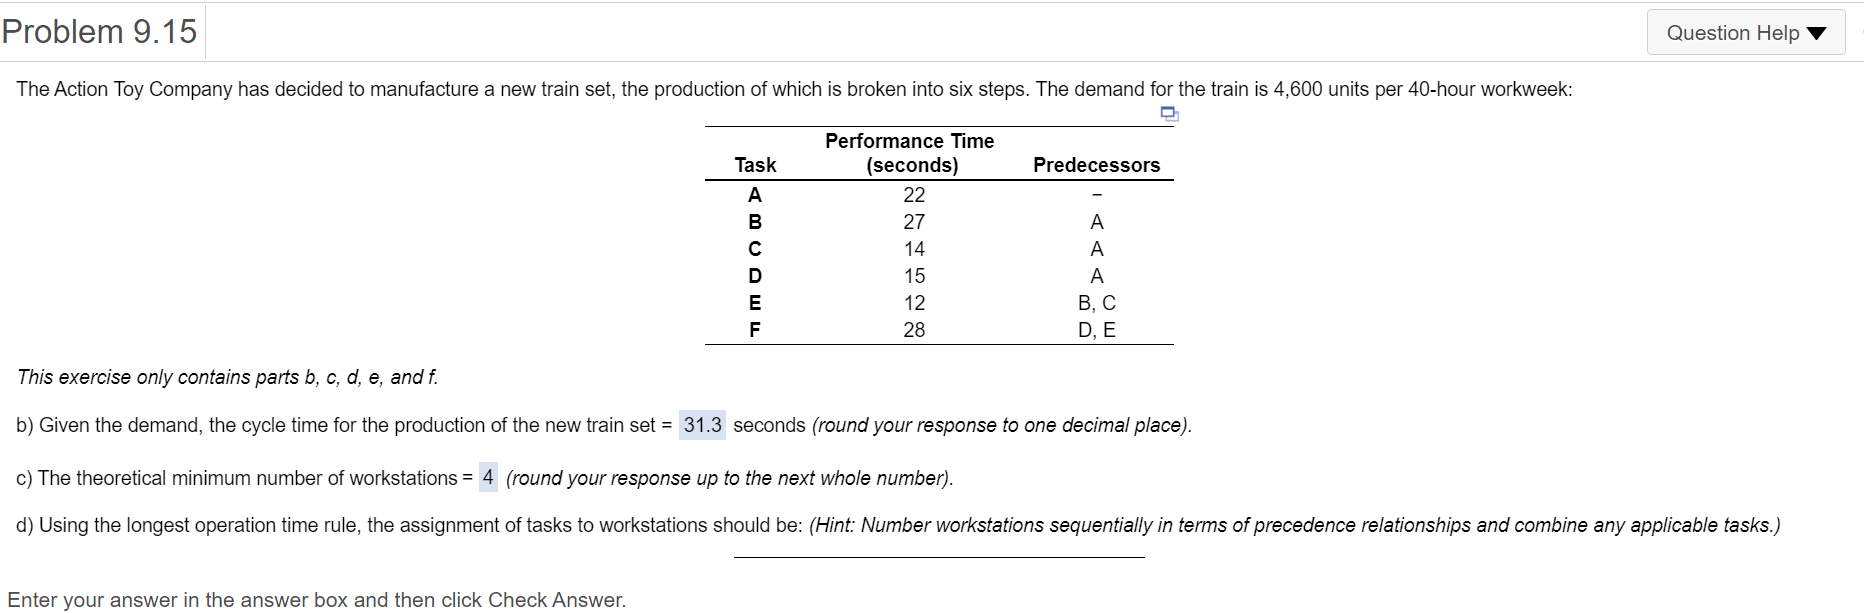Select the highlighted workstations answer 4
Image resolution: width=1864 pixels, height=613 pixels.
(x=487, y=478)
